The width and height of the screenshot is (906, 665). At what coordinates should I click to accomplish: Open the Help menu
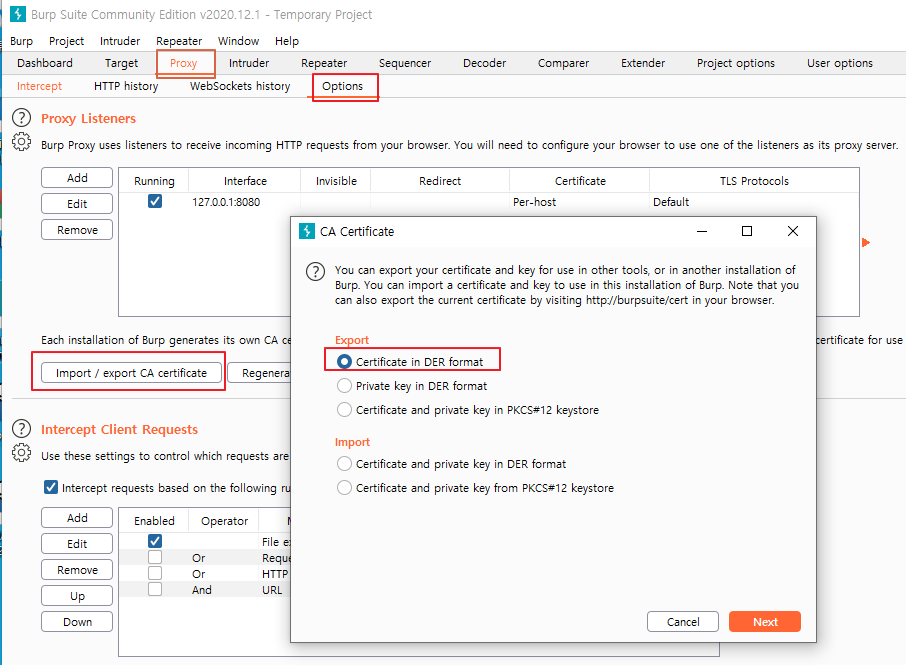click(287, 41)
